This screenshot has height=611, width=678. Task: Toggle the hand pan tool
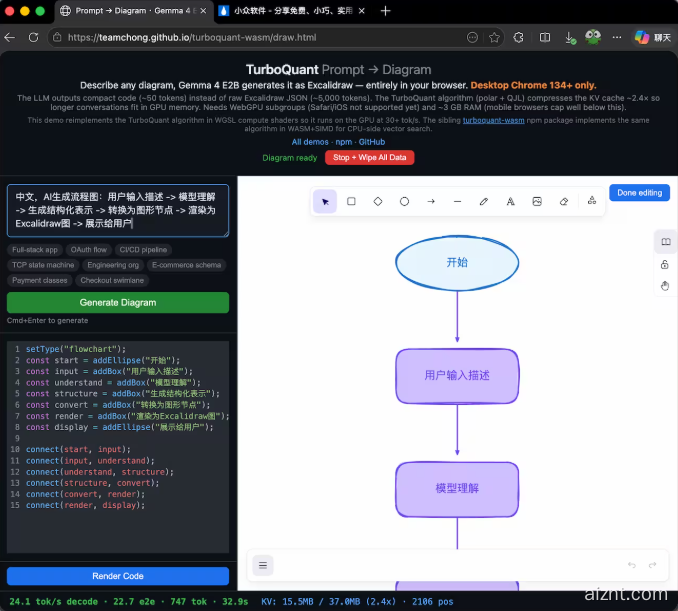click(x=665, y=286)
